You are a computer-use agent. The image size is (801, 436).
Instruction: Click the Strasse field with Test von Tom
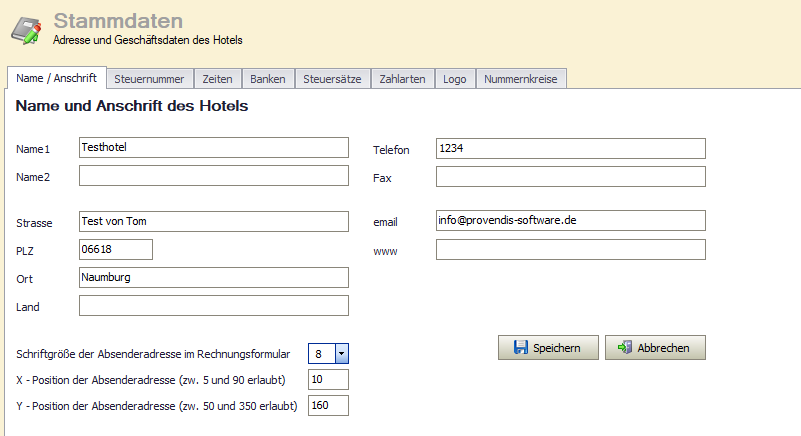coord(213,221)
